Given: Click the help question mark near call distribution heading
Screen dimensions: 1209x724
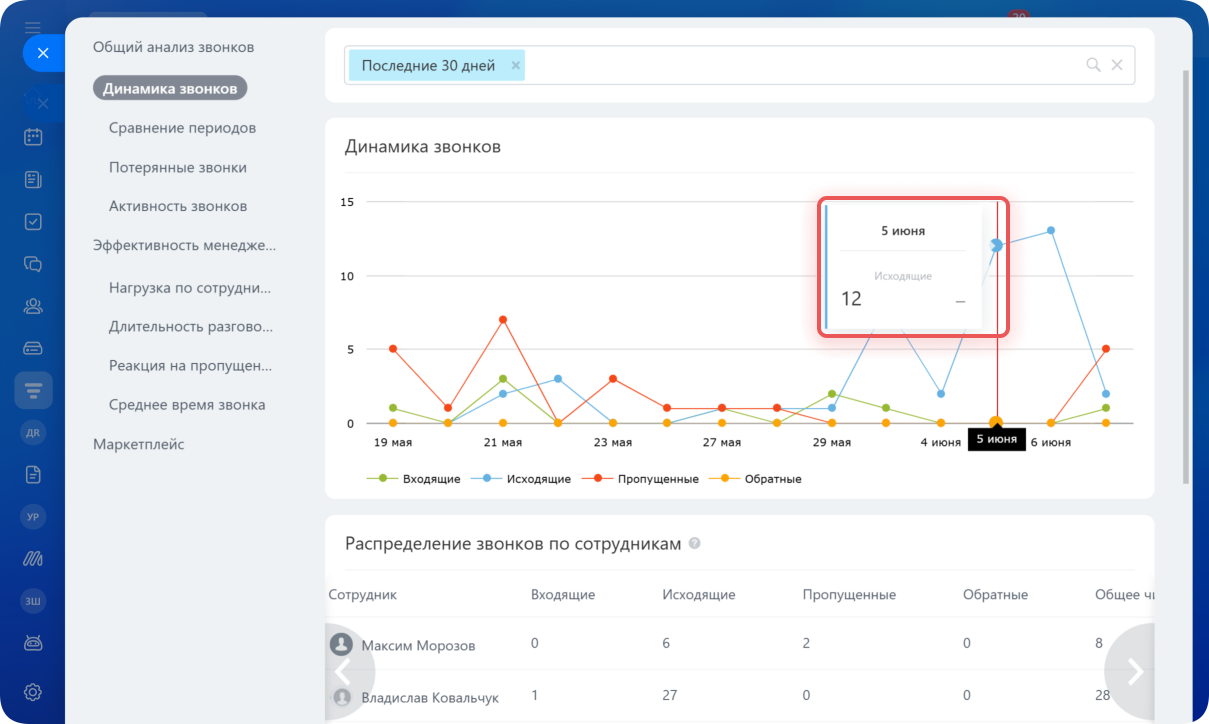Looking at the screenshot, I should pyautogui.click(x=695, y=544).
